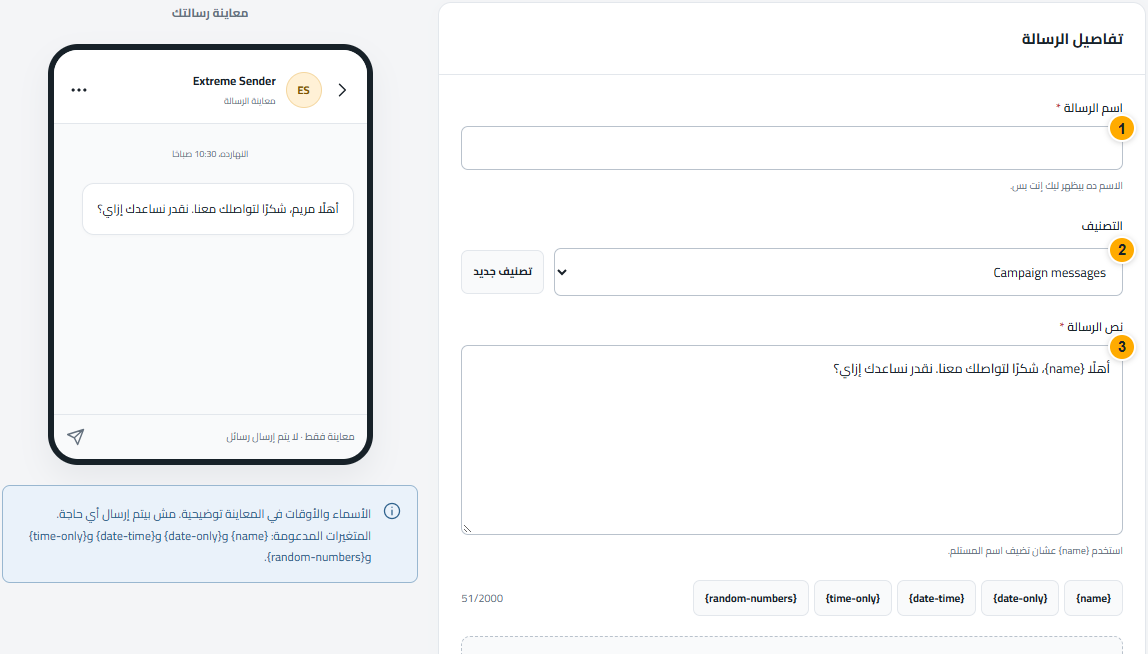Image resolution: width=1148 pixels, height=654 pixels.
Task: Click the معاينة الرسالة subtitle under Extreme Sender
Action: 250,101
